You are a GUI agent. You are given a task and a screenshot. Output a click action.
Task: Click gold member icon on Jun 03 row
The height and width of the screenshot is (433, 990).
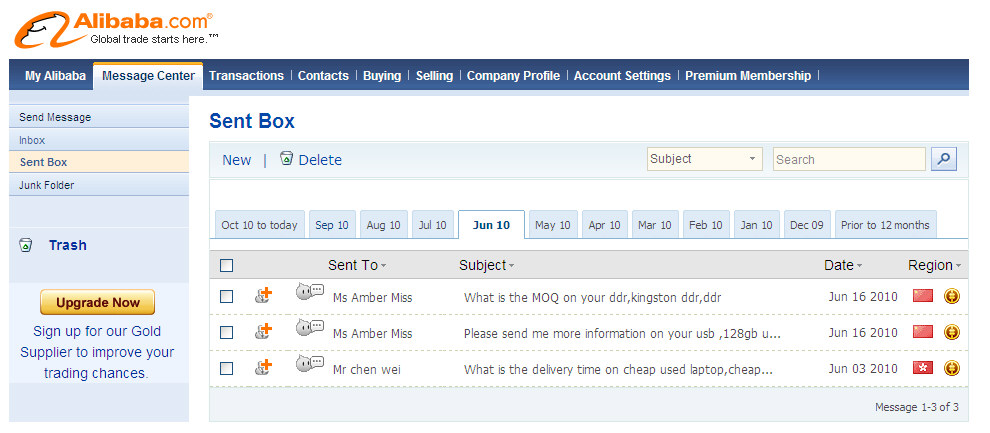coord(951,367)
